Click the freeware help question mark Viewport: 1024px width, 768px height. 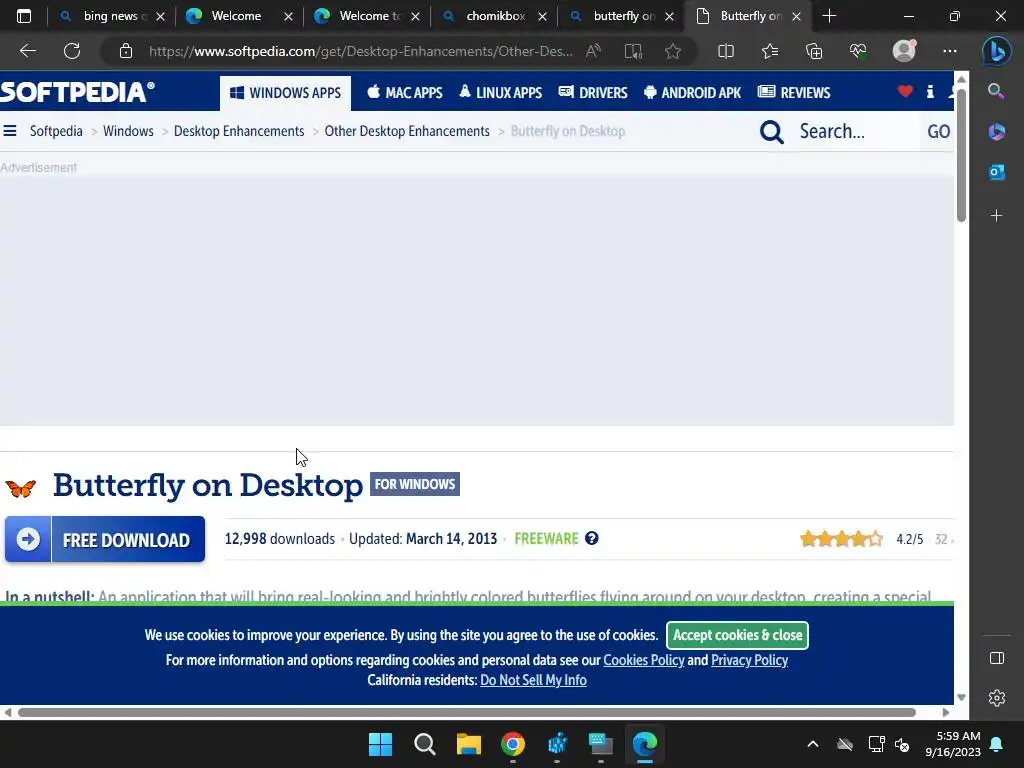click(x=592, y=539)
